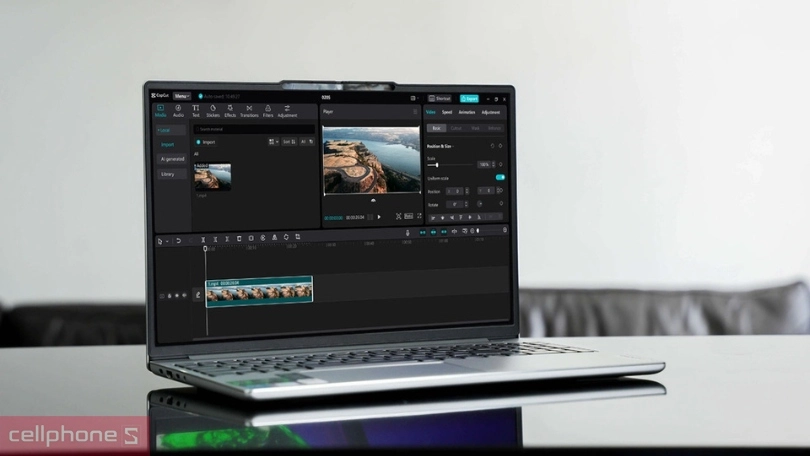Image resolution: width=810 pixels, height=456 pixels.
Task: Click the undo icon in timeline toolbar
Action: pos(178,240)
